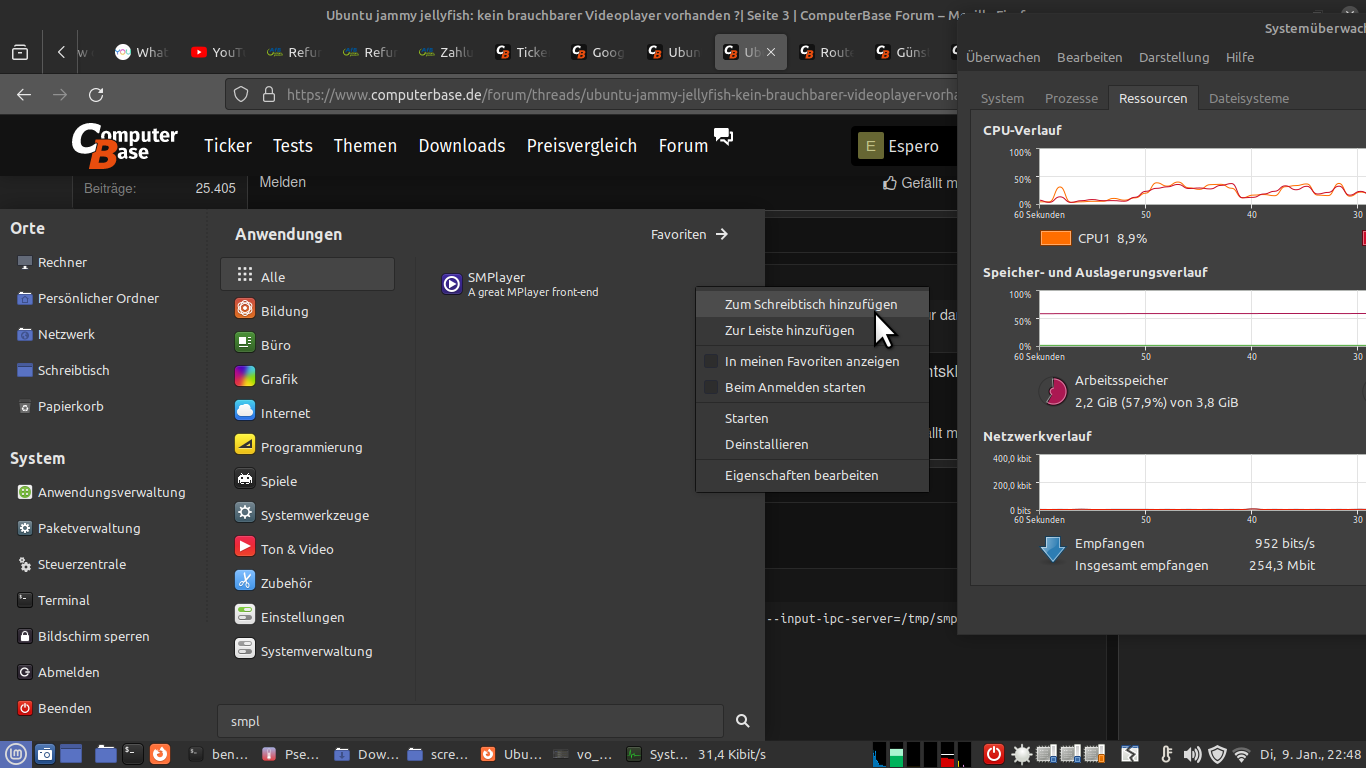This screenshot has height=768, width=1366.
Task: Click the padlock site info icon
Action: (268, 95)
